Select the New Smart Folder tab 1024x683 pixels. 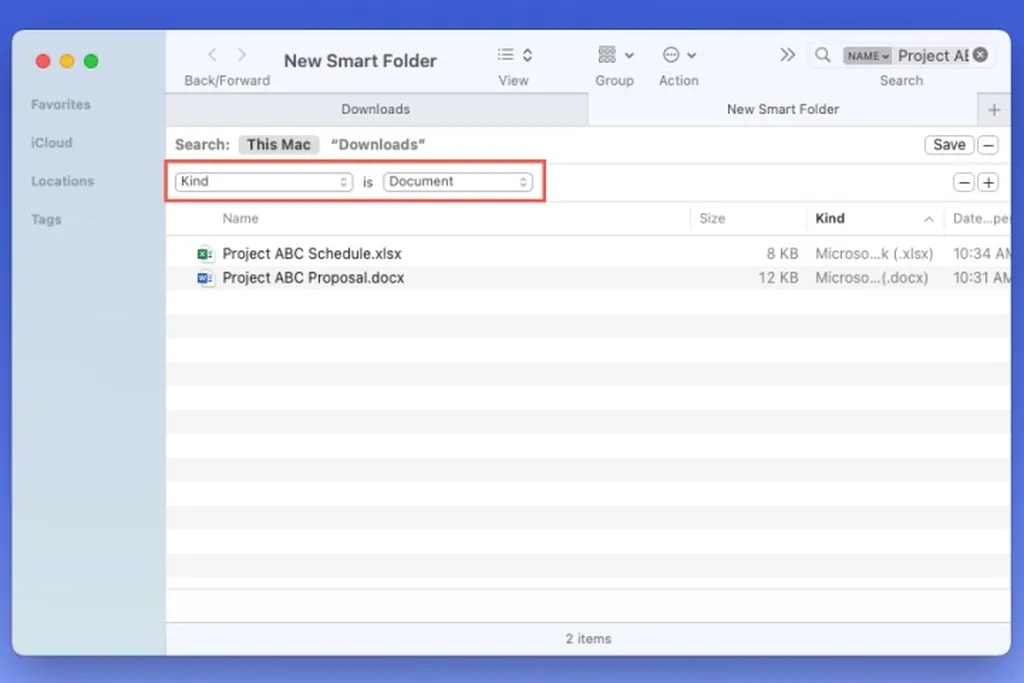coord(783,109)
